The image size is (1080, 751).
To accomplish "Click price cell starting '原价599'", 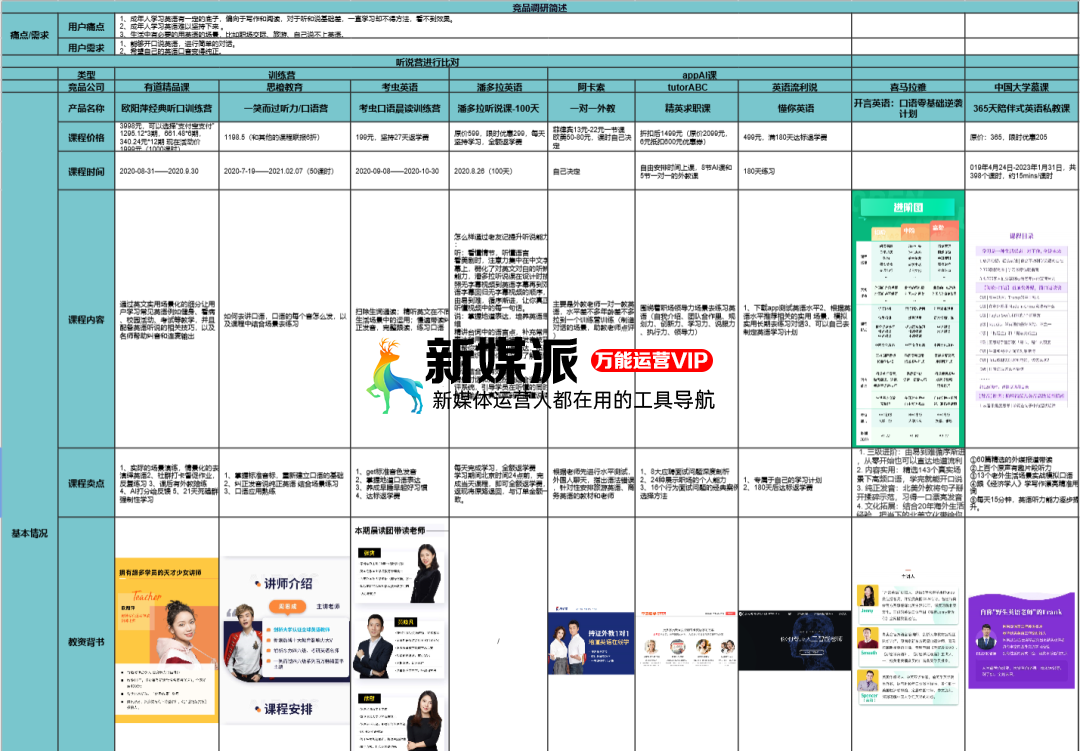I will (499, 137).
